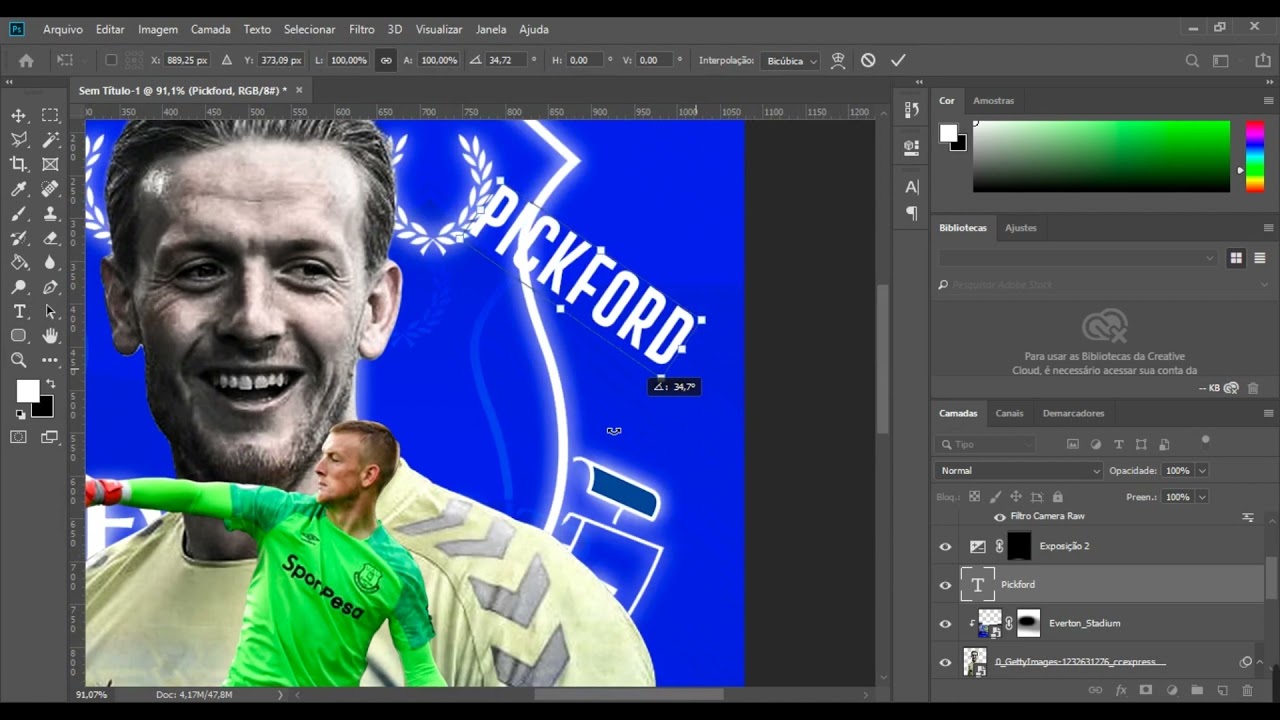Select the Eraser tool
The image size is (1280, 720).
pos(50,238)
